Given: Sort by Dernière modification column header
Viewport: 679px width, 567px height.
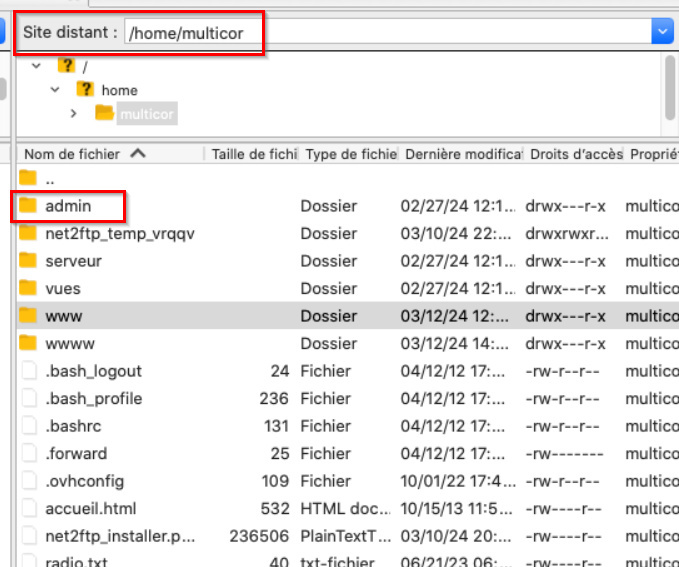Looking at the screenshot, I should (x=461, y=154).
